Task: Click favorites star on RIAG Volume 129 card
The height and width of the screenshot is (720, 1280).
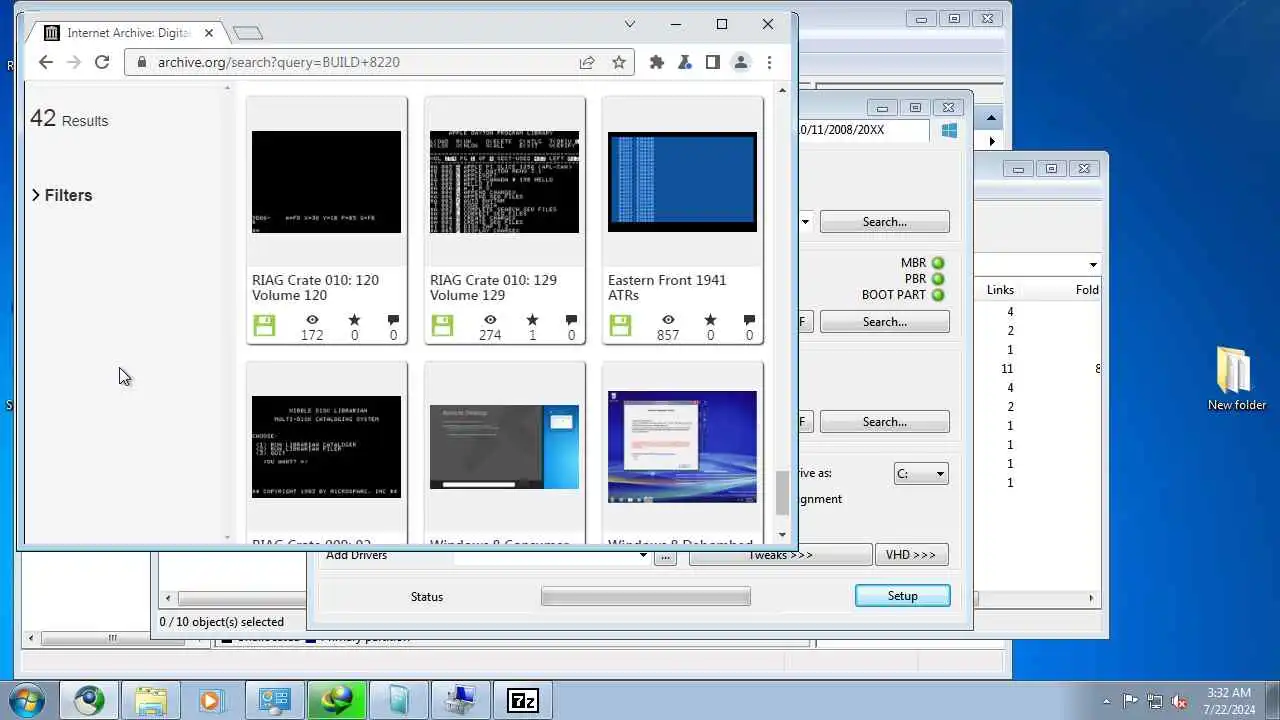Action: 532,320
